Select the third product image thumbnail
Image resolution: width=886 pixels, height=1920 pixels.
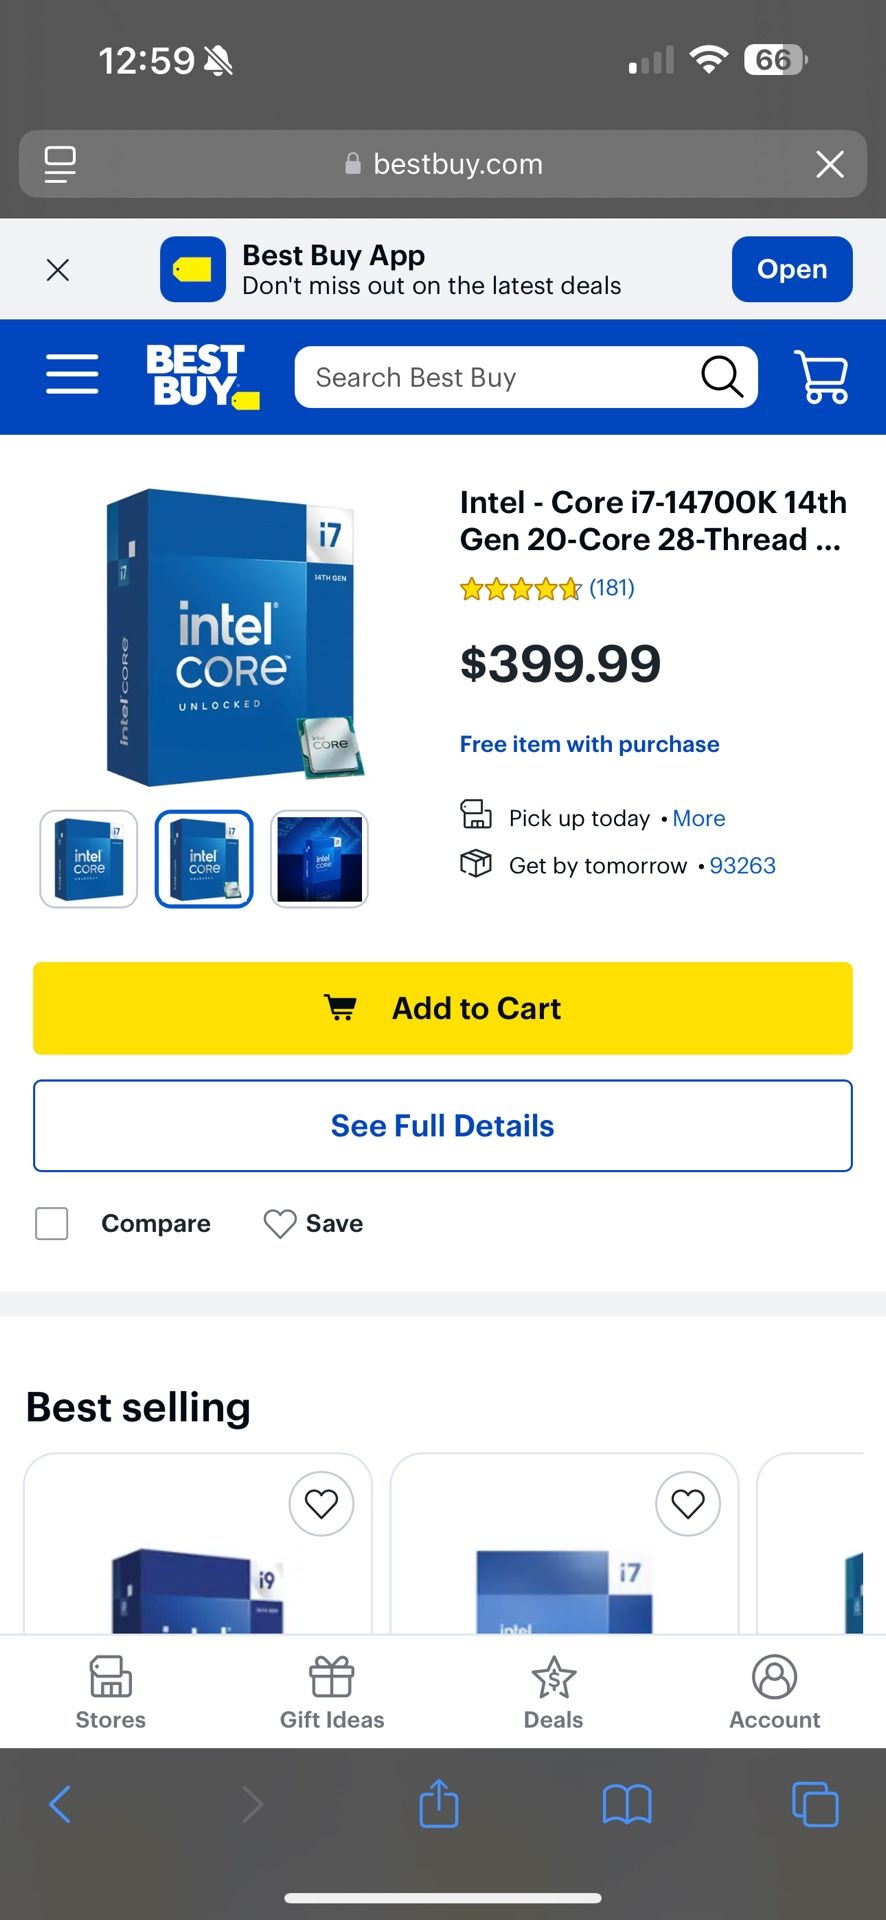(x=319, y=859)
